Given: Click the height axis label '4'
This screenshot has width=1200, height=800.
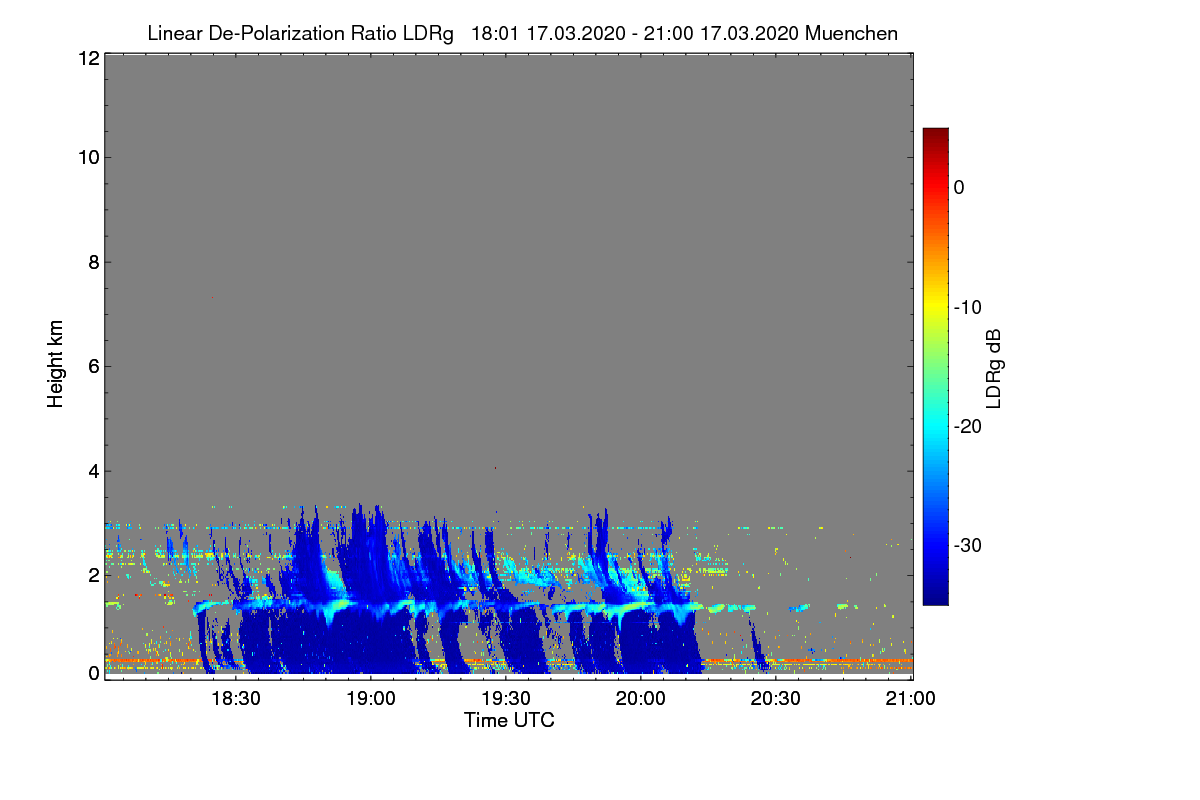Looking at the screenshot, I should (x=93, y=470).
